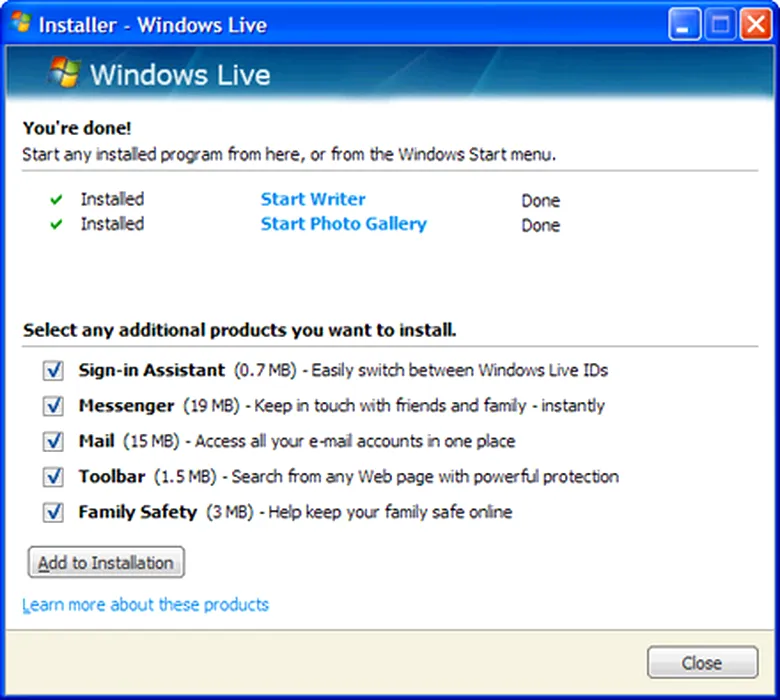Maximize the Installer window
Viewport: 780px width, 700px height.
(x=719, y=25)
